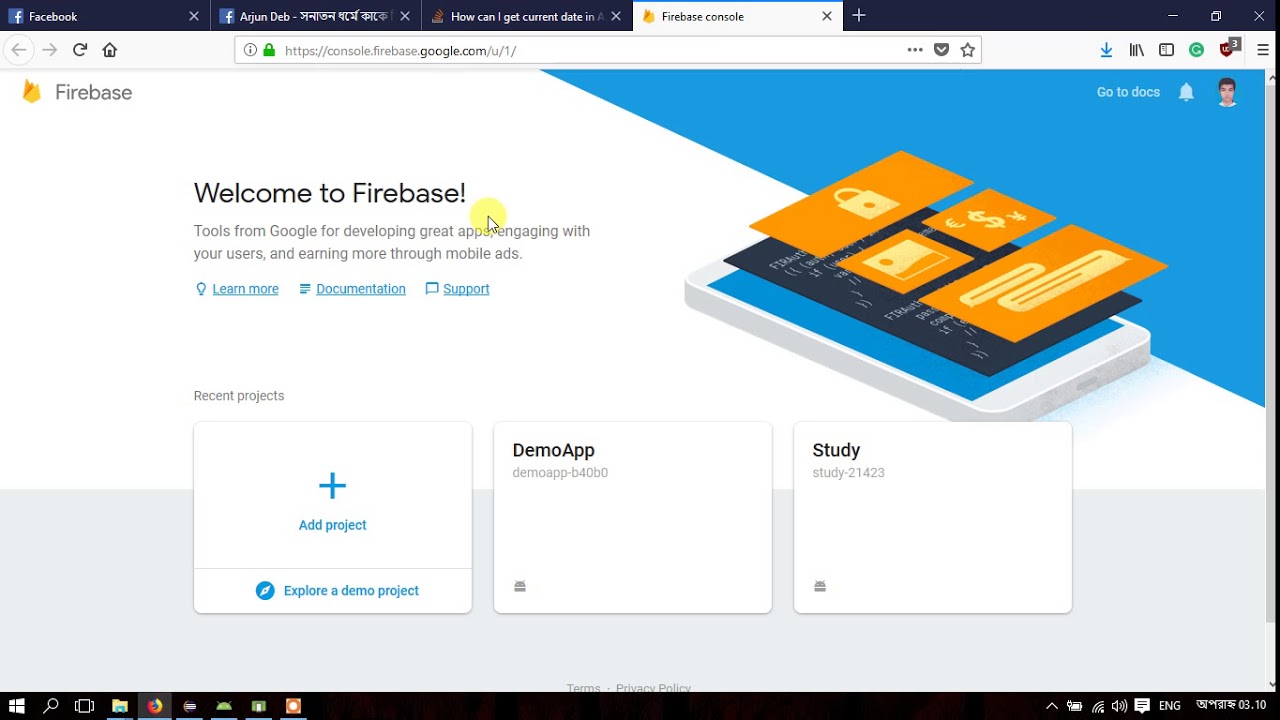Click the Privacy Policy footer link
1280x720 pixels.
(653, 688)
